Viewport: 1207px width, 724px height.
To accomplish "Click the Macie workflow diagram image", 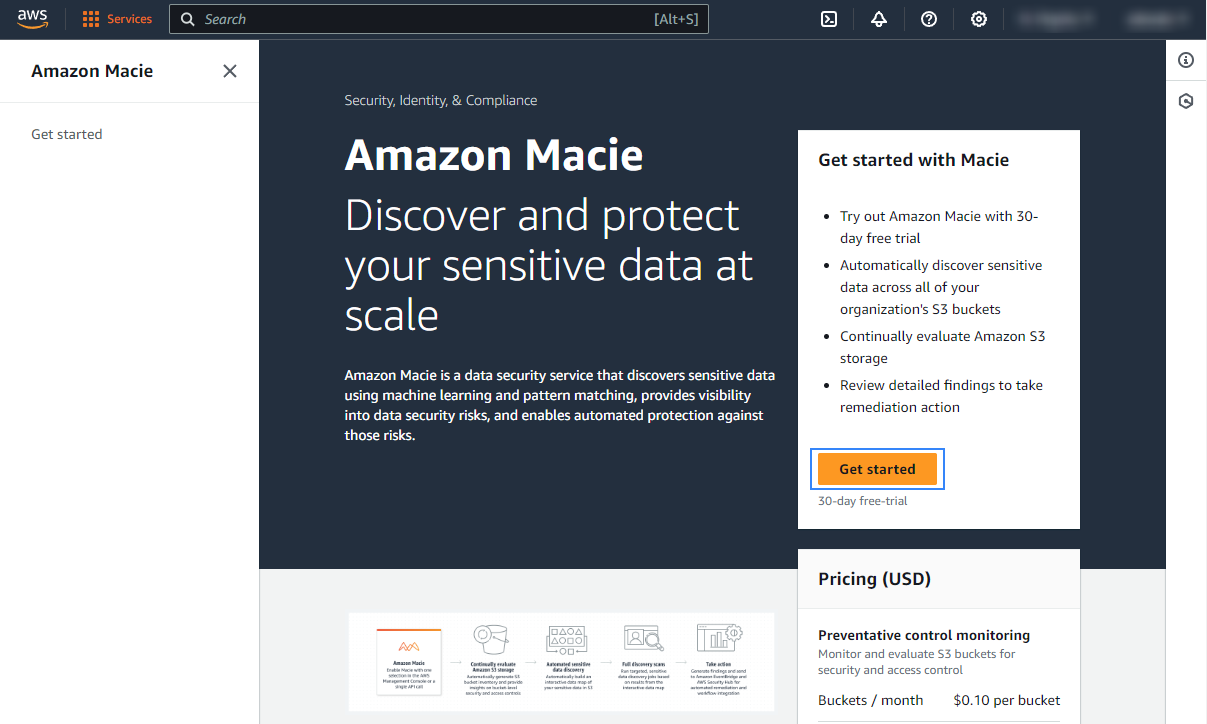I will (x=561, y=661).
